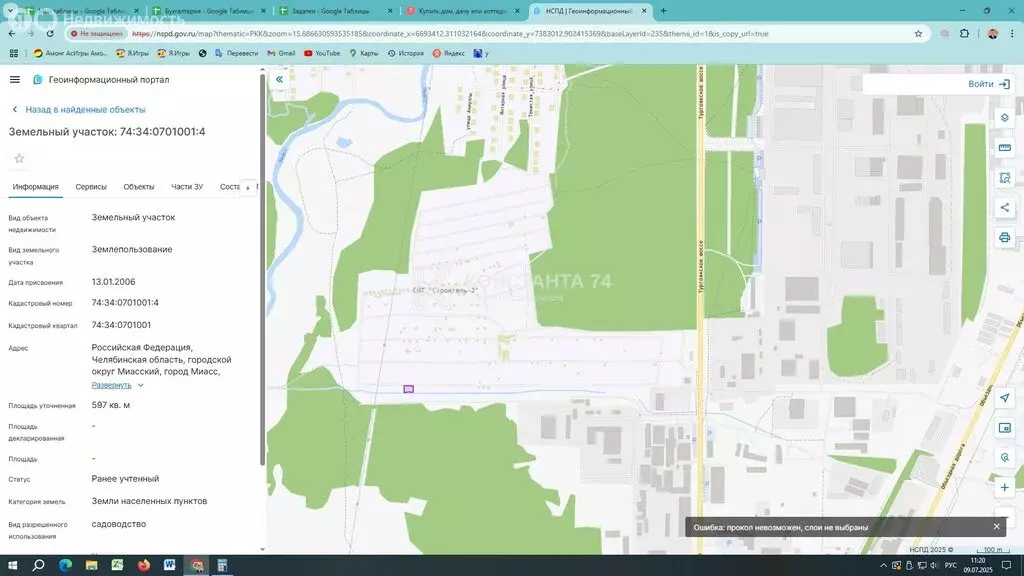Open the Перевести bookmark
The image size is (1024, 576).
point(236,54)
